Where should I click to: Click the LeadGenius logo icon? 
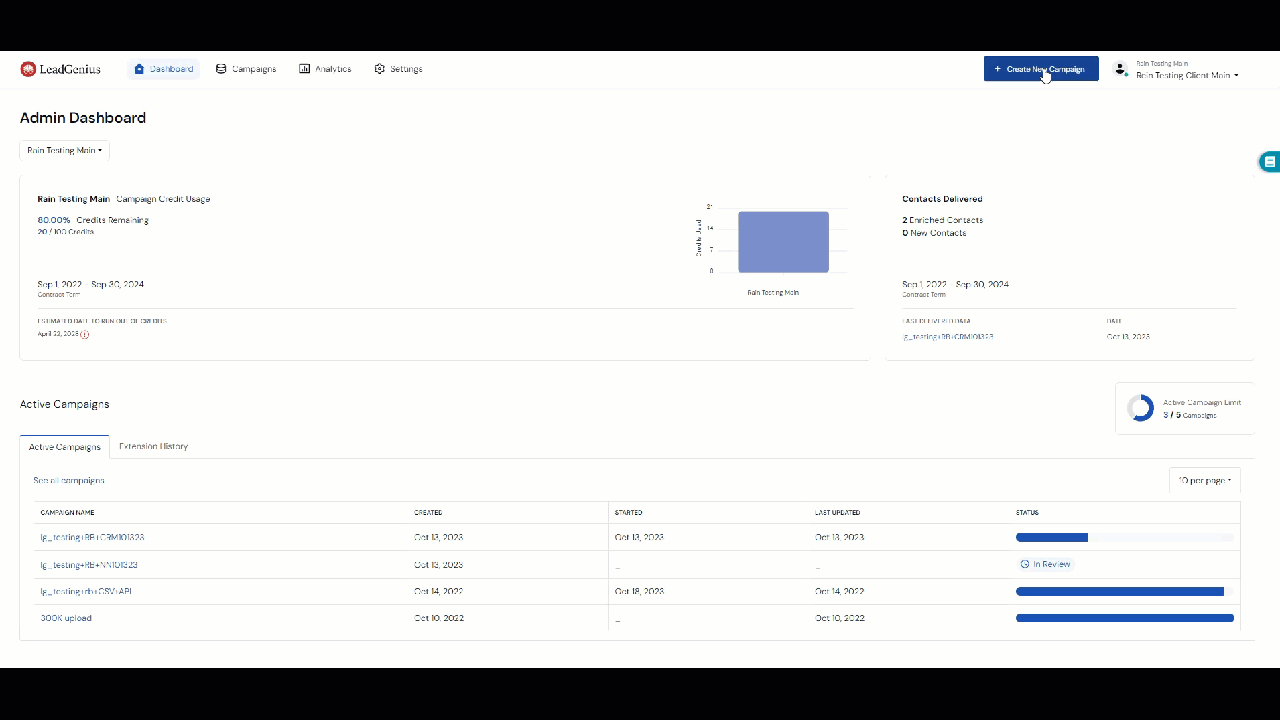[28, 69]
